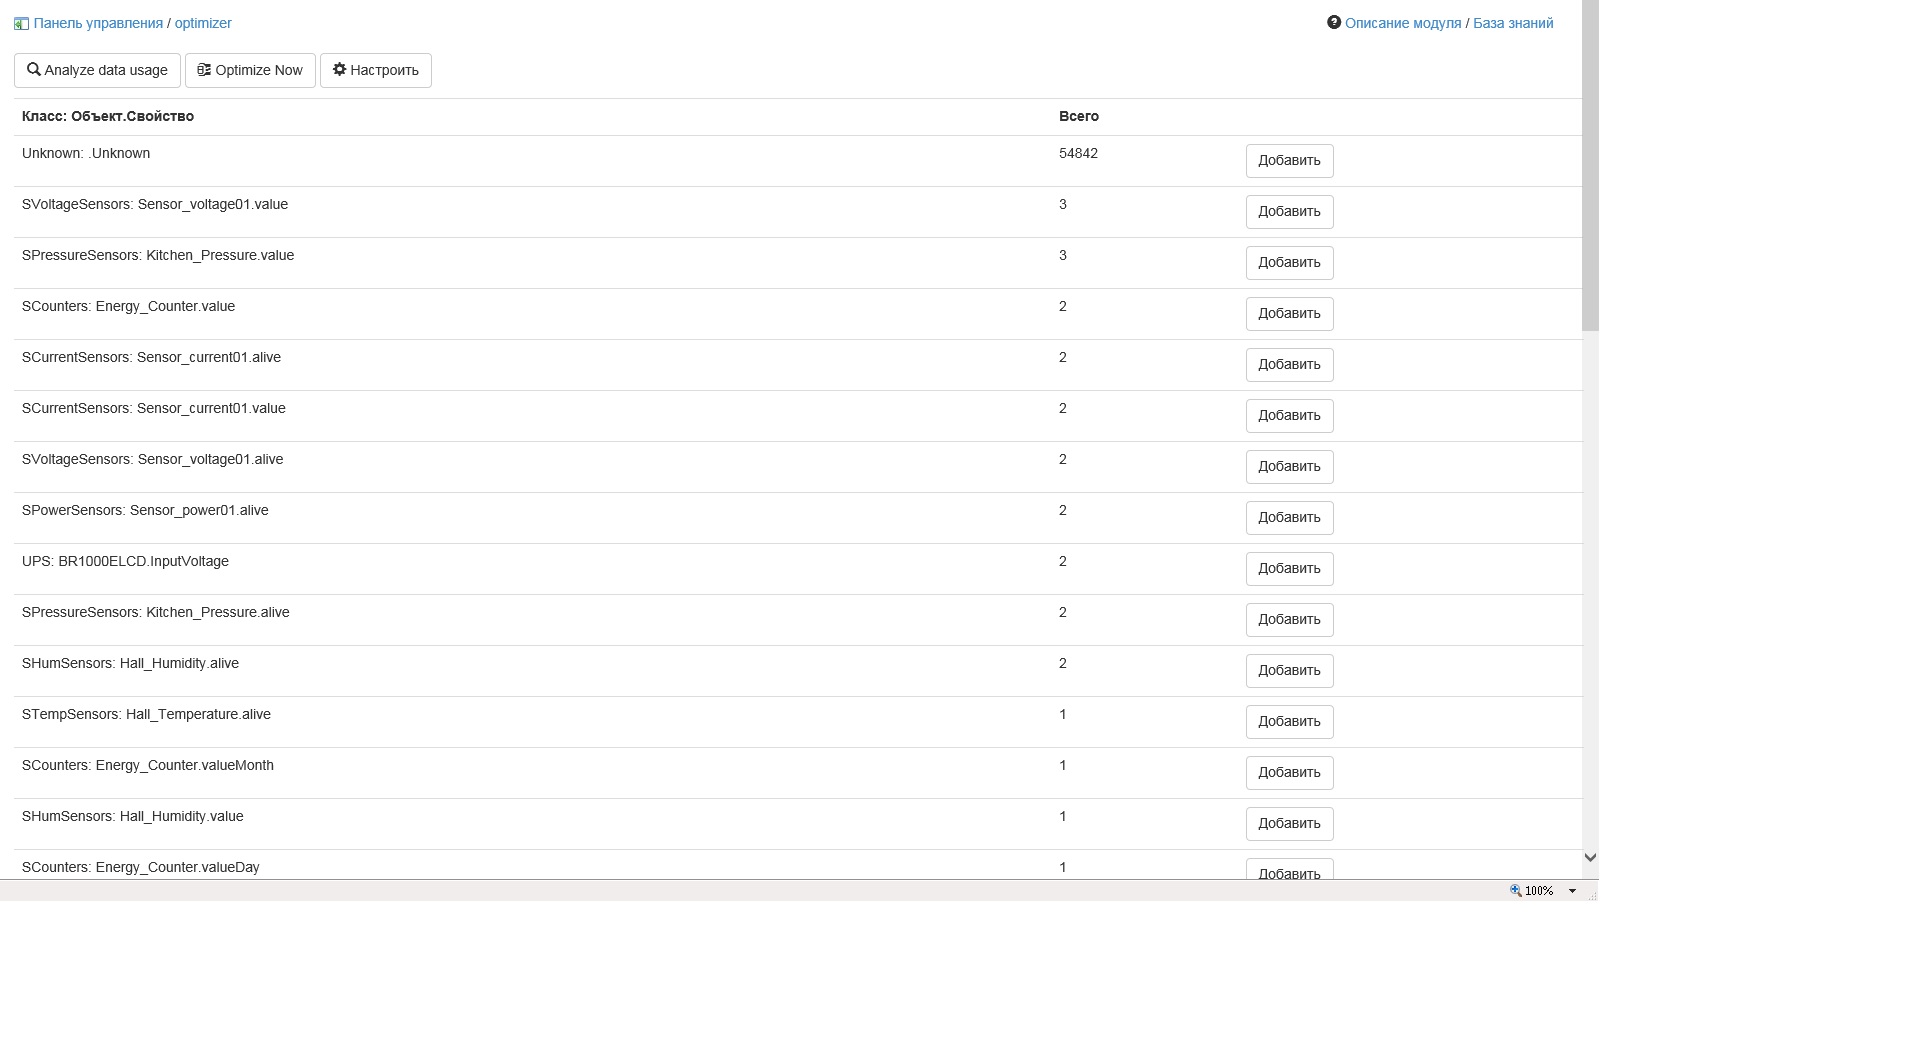Click Добавить for Hall_Humidity.value row
The image size is (1920, 1050).
point(1289,824)
